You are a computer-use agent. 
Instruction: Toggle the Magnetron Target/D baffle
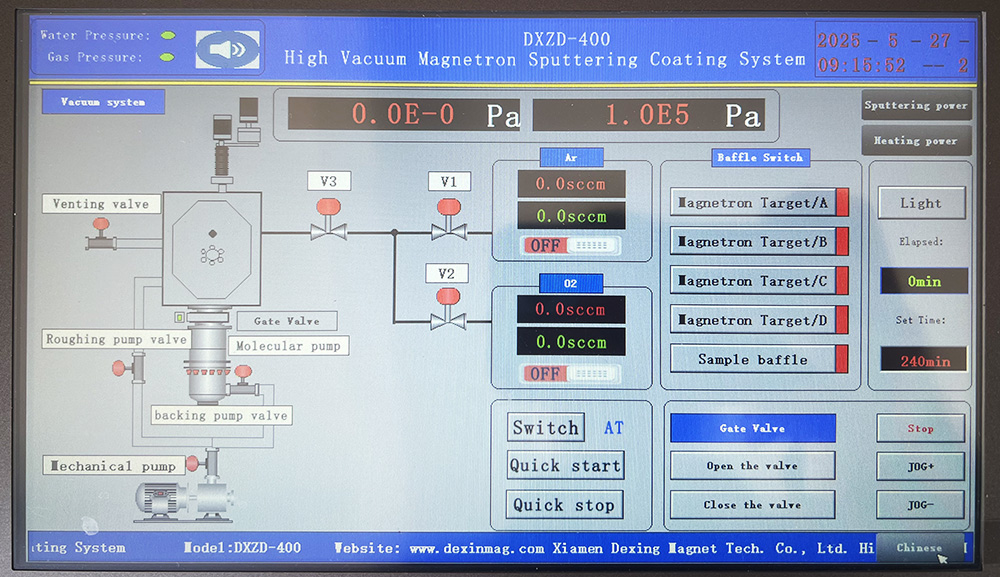pyautogui.click(x=759, y=320)
